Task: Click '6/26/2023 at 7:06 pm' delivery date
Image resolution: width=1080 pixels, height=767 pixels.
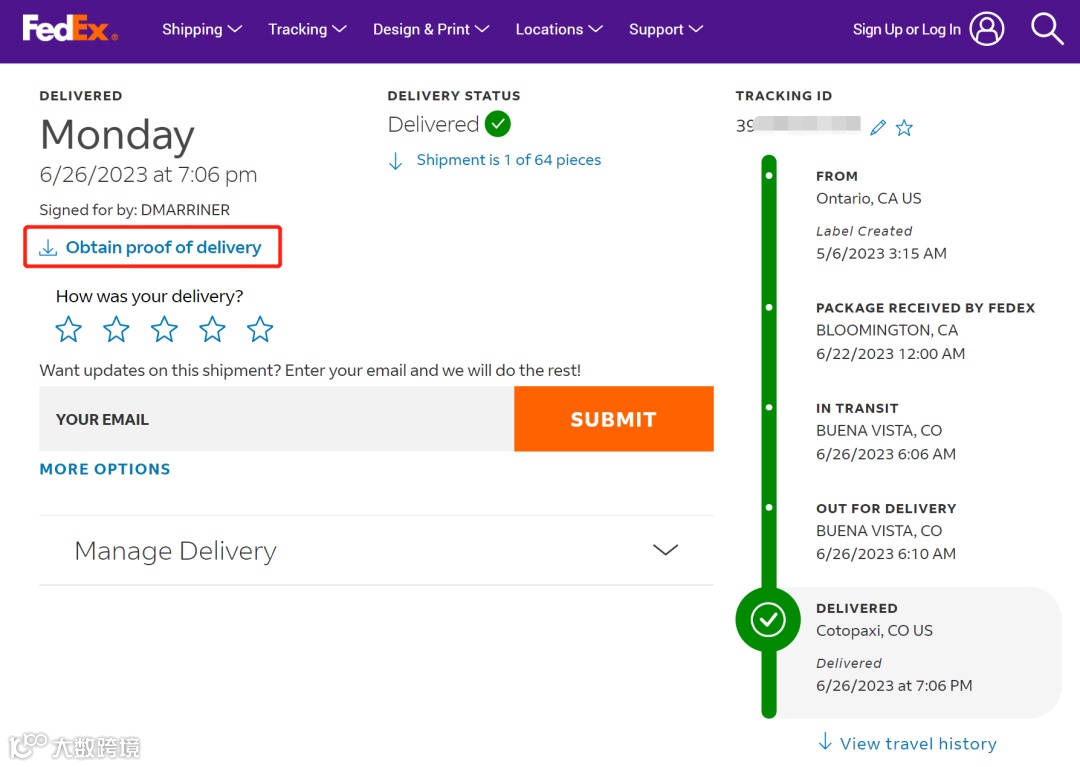Action: coord(148,175)
